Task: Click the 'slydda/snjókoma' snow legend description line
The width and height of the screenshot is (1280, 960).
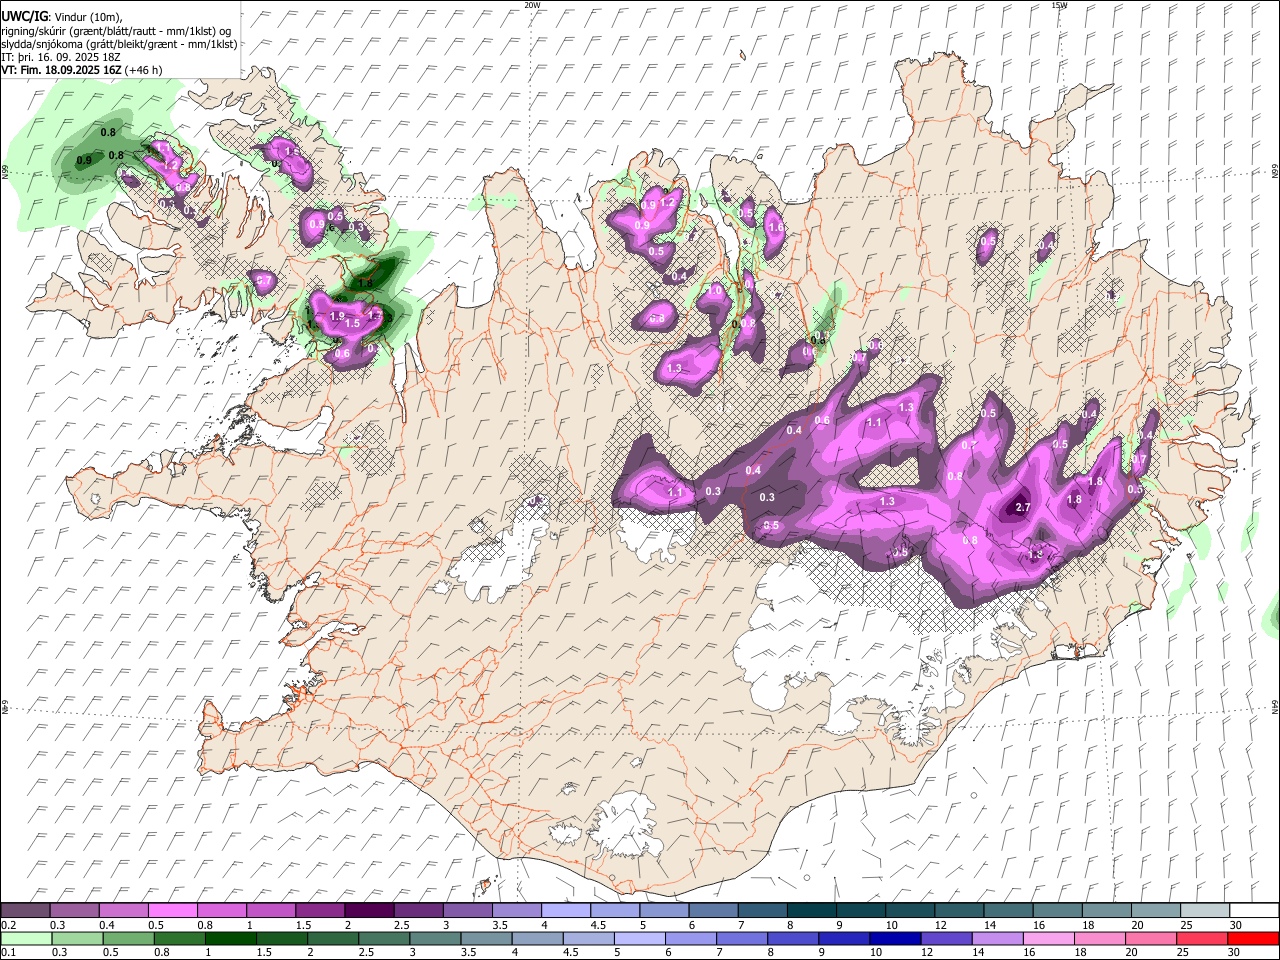Action: (120, 44)
